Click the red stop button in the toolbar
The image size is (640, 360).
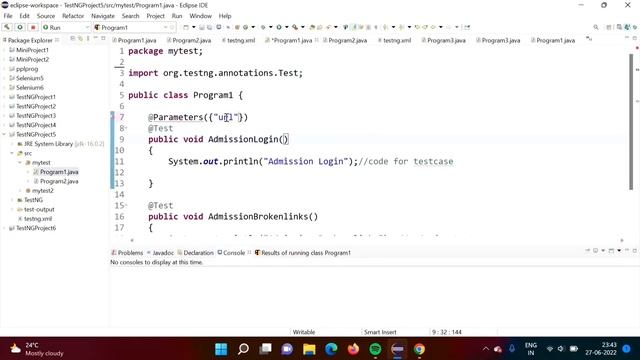pyautogui.click(x=33, y=27)
